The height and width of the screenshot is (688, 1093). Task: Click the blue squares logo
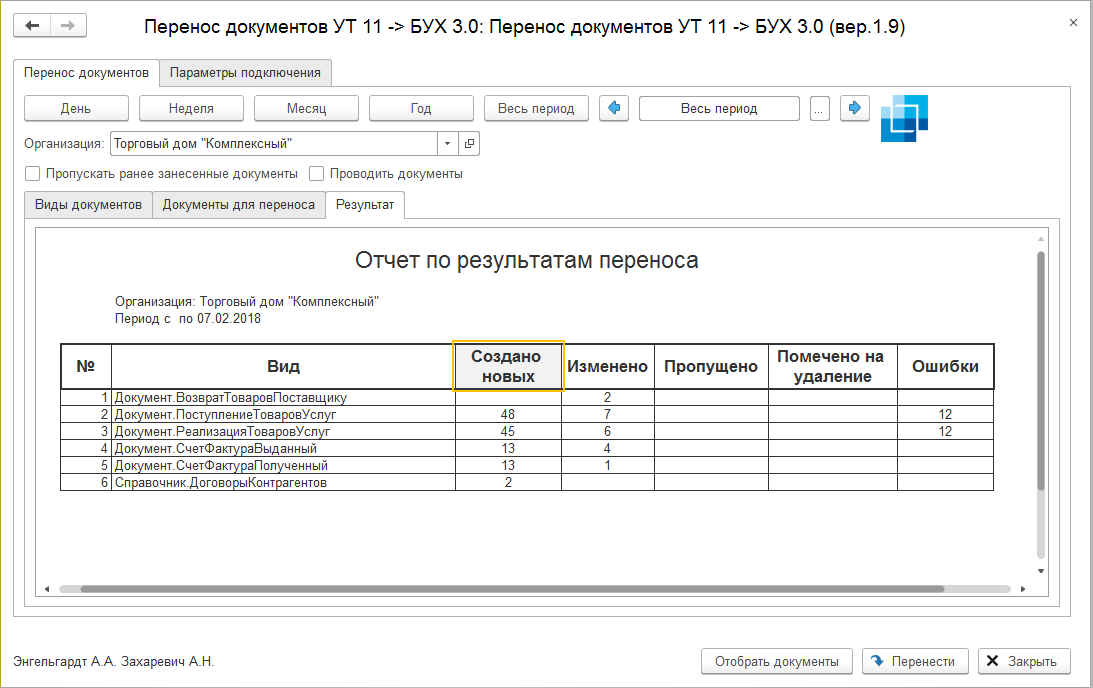tap(904, 119)
